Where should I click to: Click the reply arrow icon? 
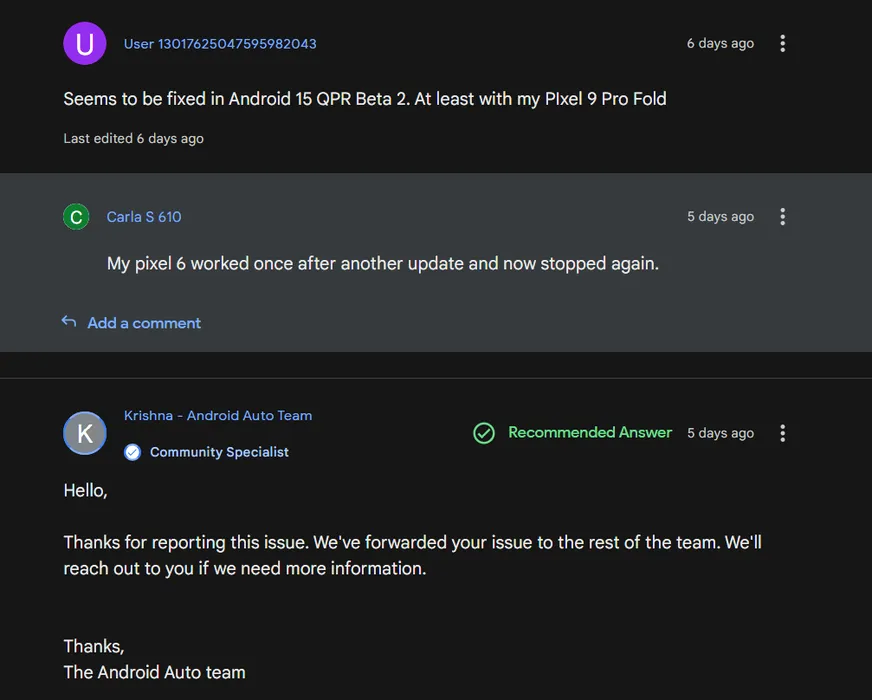click(68, 321)
